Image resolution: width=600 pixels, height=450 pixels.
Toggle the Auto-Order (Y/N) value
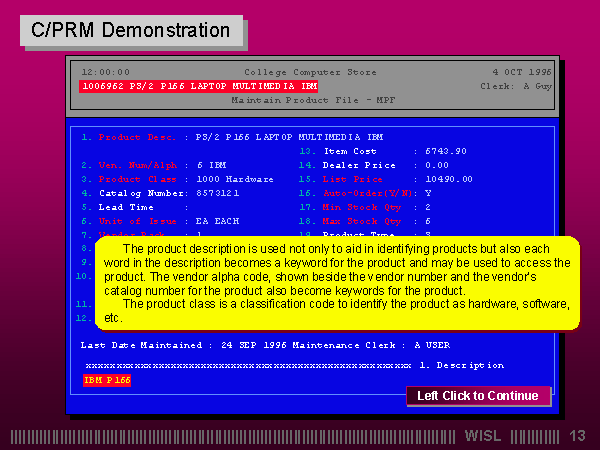[x=428, y=192]
